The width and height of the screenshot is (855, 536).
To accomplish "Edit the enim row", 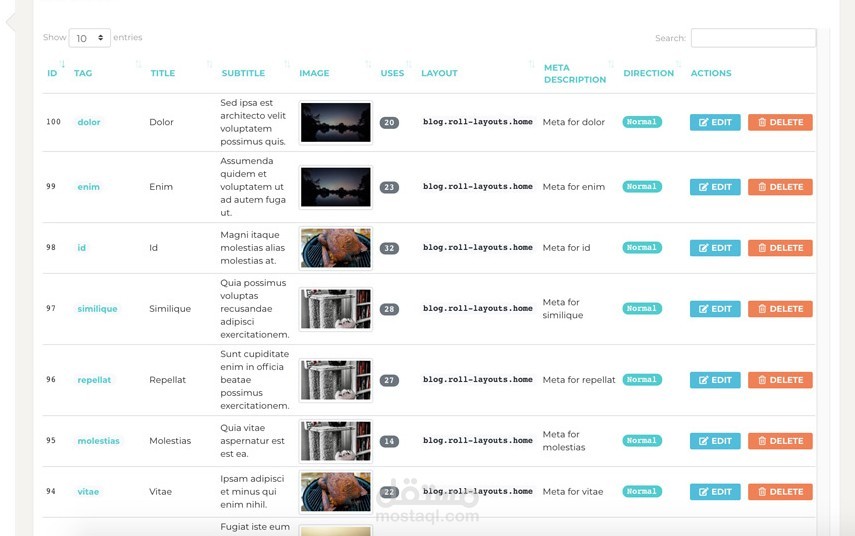I will click(x=715, y=186).
